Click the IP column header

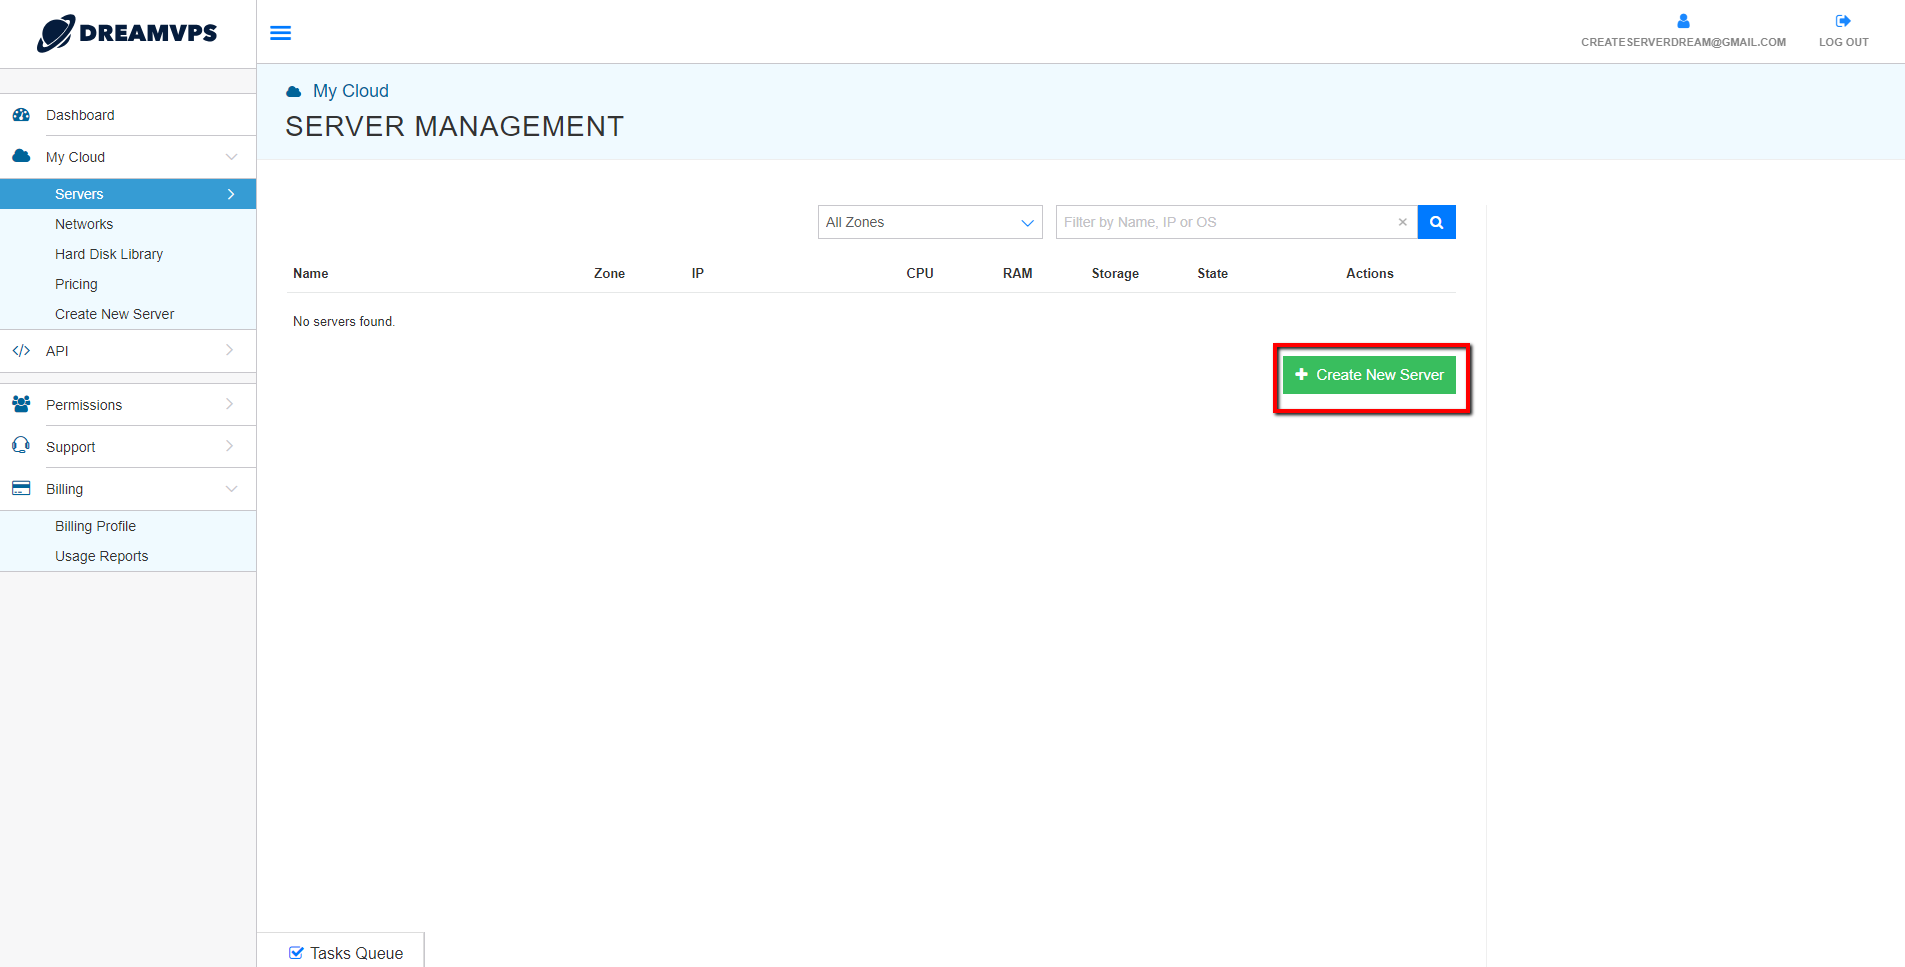[x=697, y=273]
